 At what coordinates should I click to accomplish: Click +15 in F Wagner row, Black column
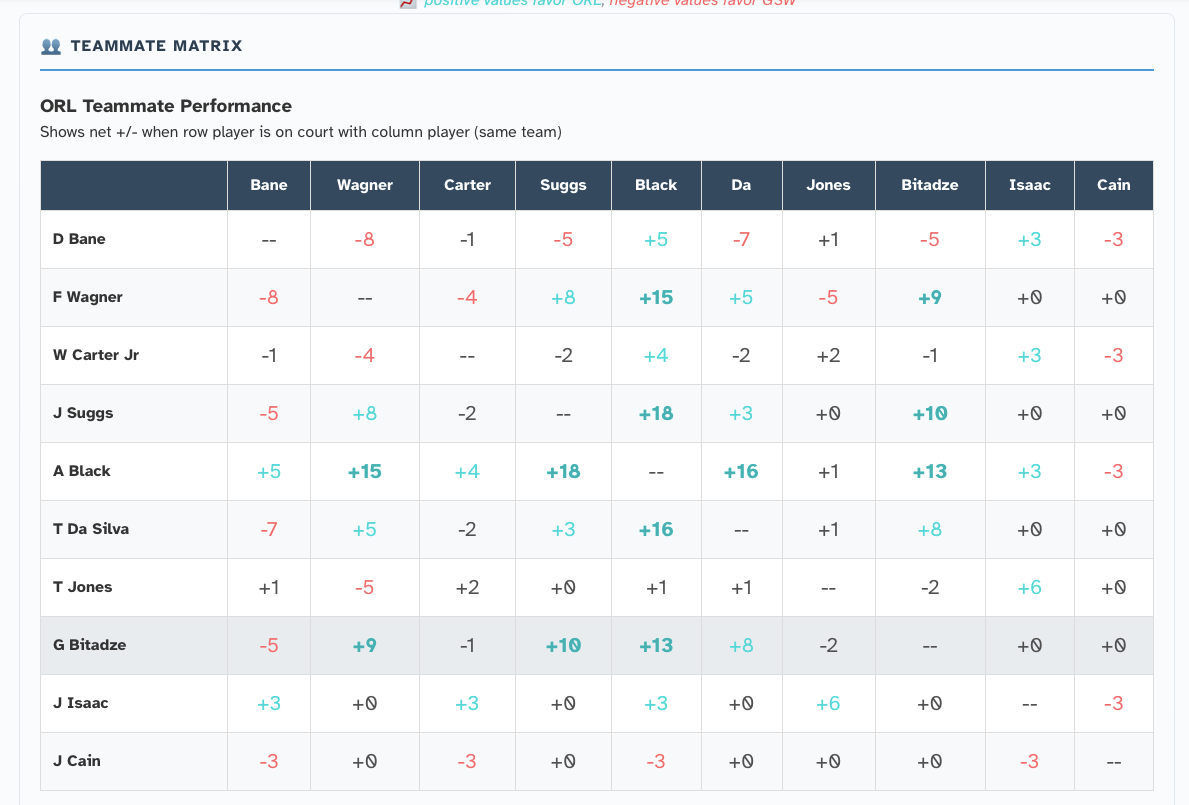[656, 298]
